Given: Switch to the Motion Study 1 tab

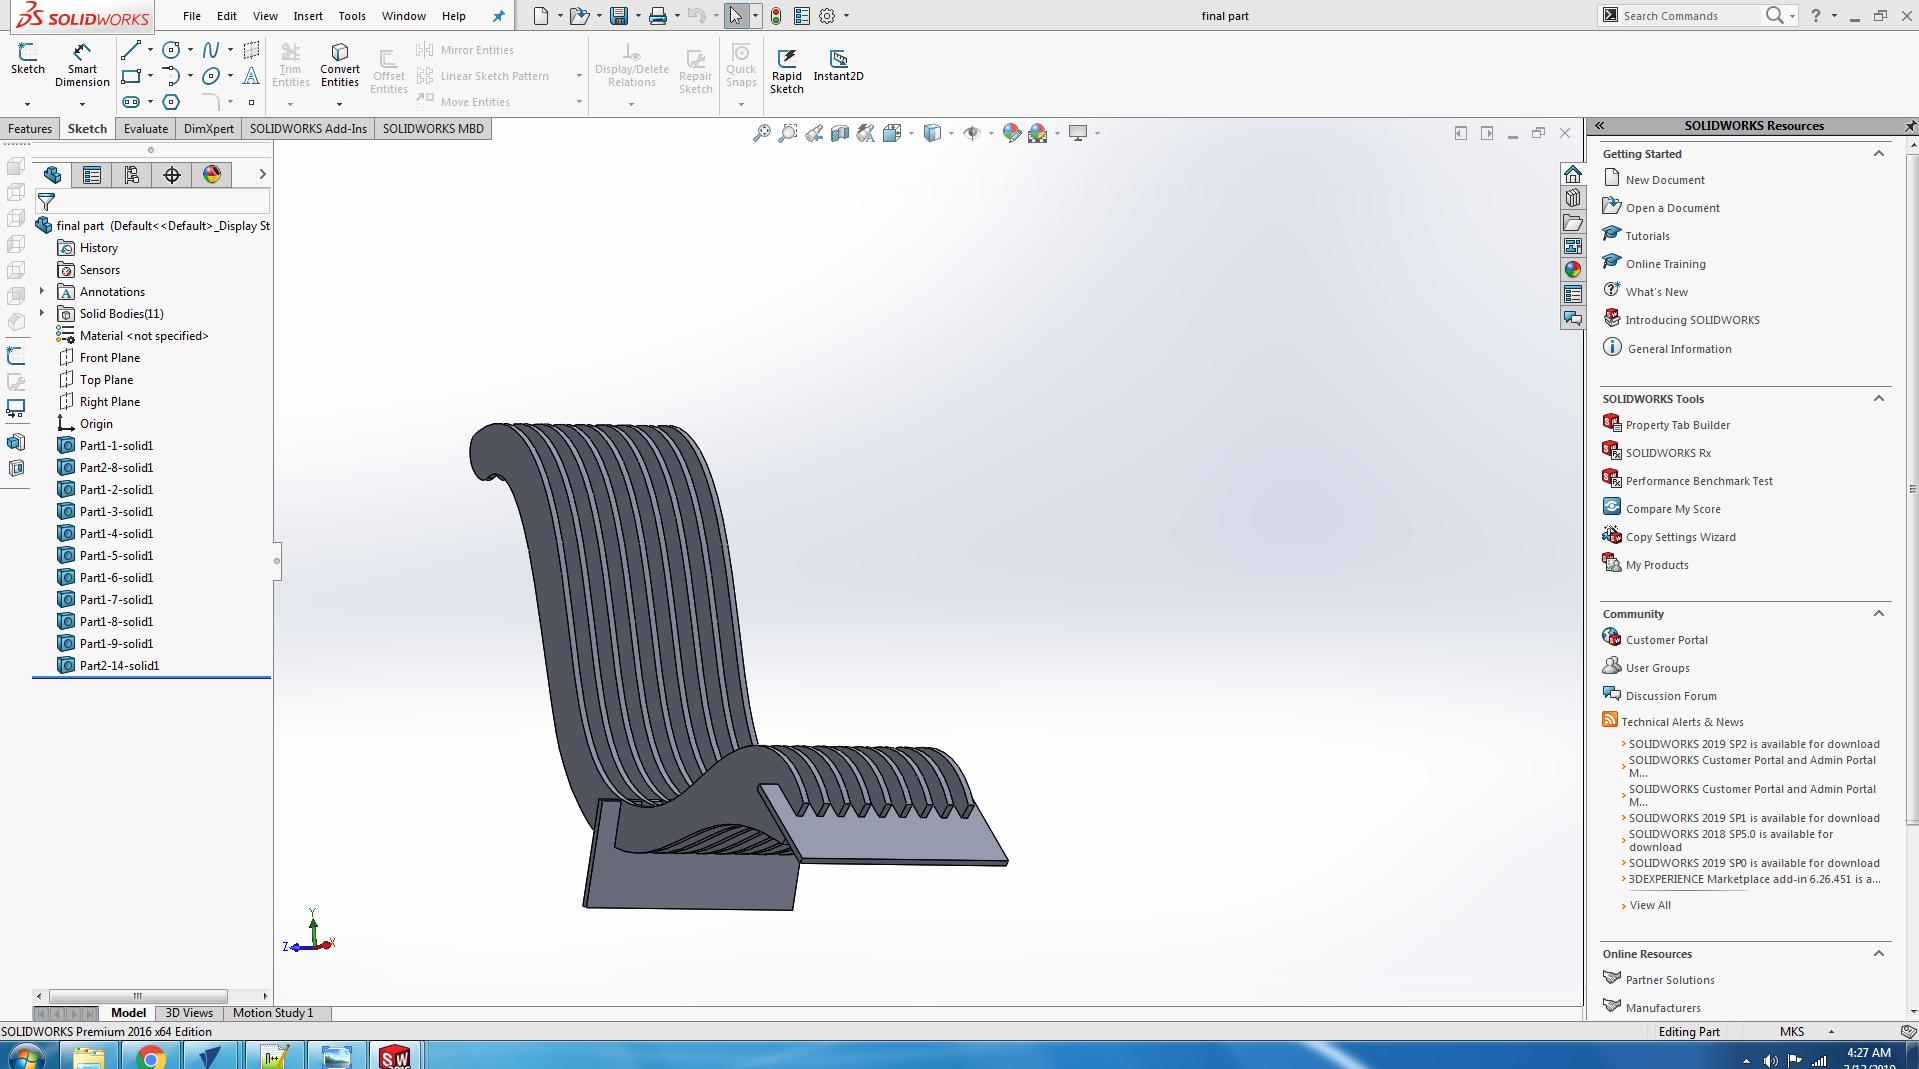Looking at the screenshot, I should tap(273, 1013).
